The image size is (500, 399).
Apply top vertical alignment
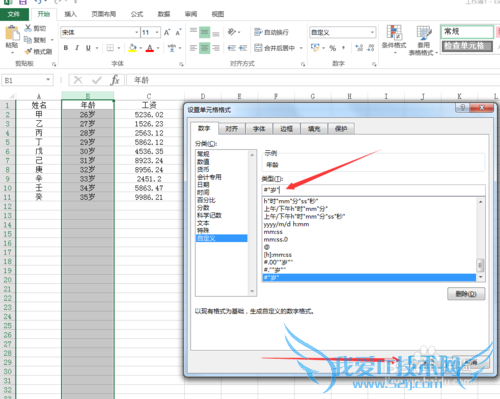click(193, 32)
